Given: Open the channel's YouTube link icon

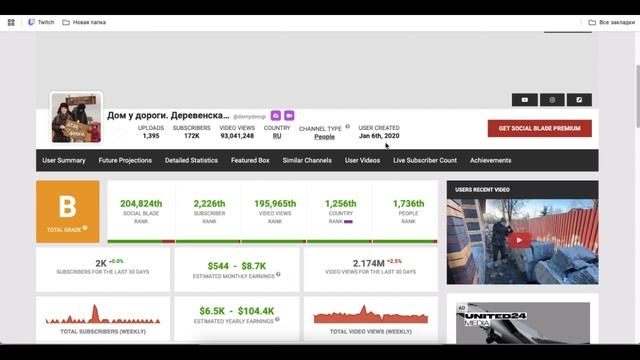Looking at the screenshot, I should pyautogui.click(x=524, y=100).
